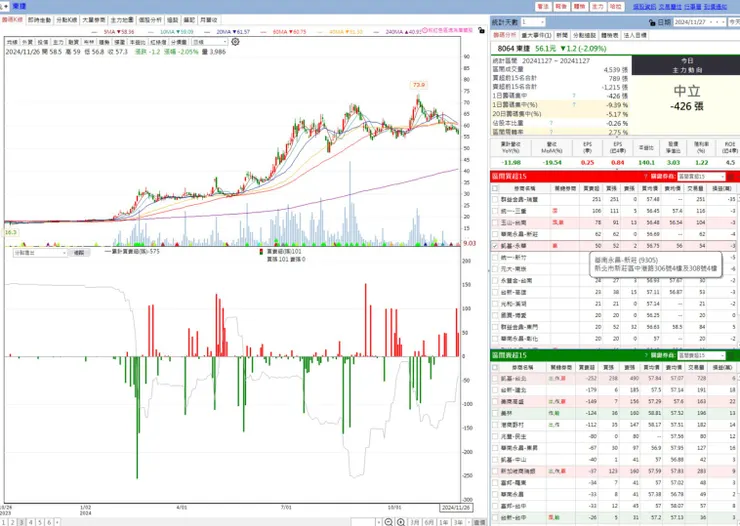Image resolution: width=740 pixels, height=526 pixels.
Task: Set chart range to 1年
Action: point(444,522)
